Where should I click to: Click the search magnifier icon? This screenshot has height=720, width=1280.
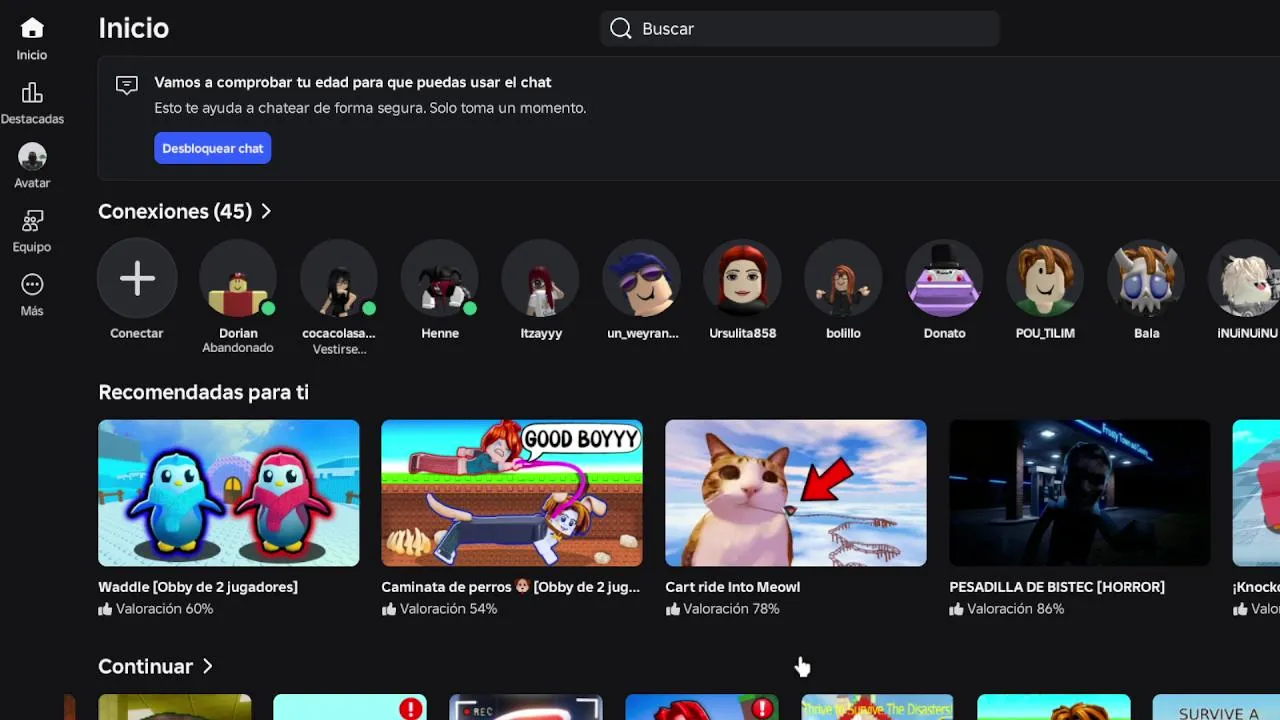(x=621, y=28)
